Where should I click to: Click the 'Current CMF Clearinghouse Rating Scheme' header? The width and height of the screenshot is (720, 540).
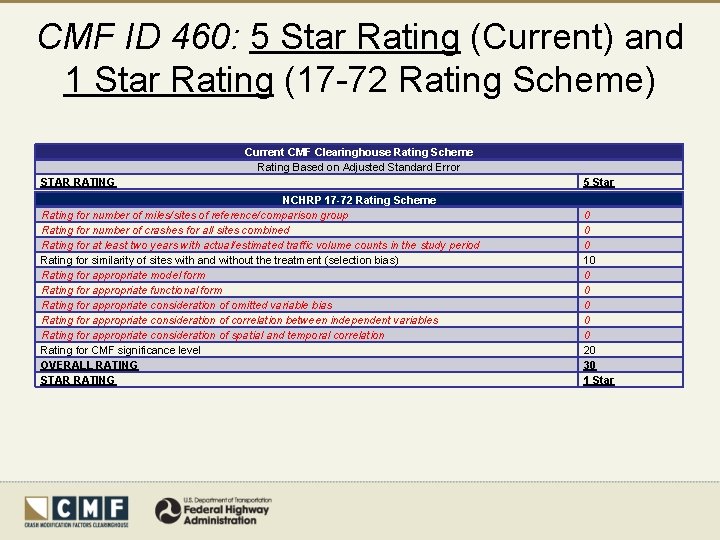(x=359, y=152)
